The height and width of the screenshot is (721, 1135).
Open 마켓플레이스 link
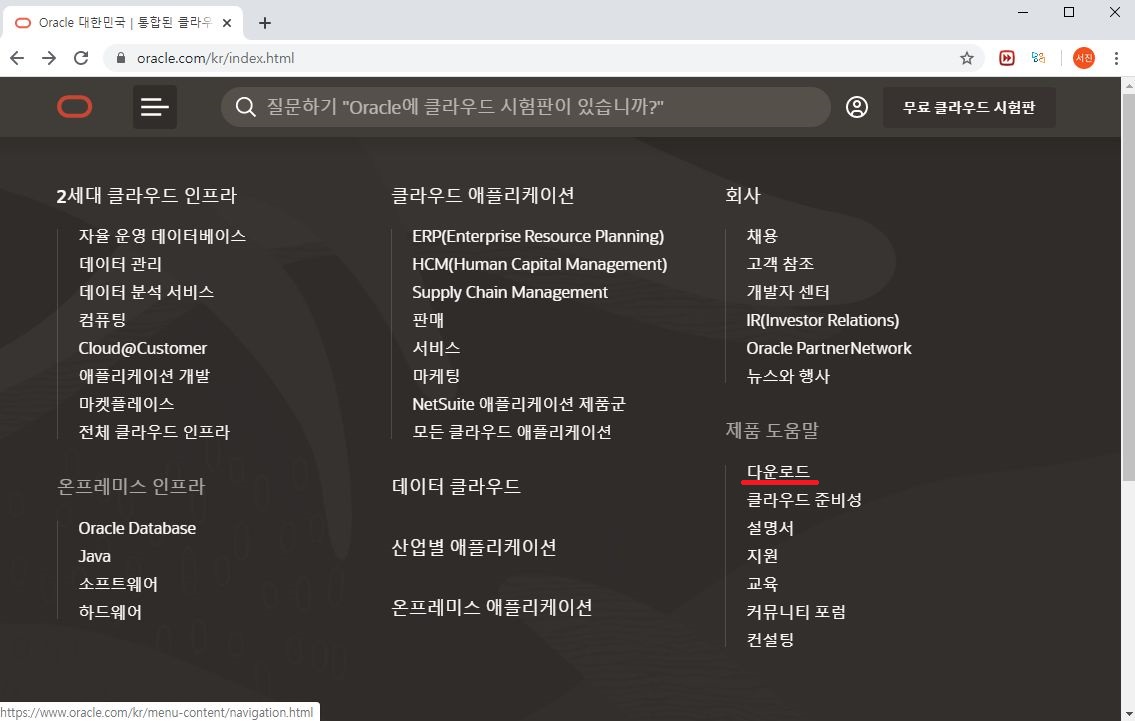[x=126, y=404]
